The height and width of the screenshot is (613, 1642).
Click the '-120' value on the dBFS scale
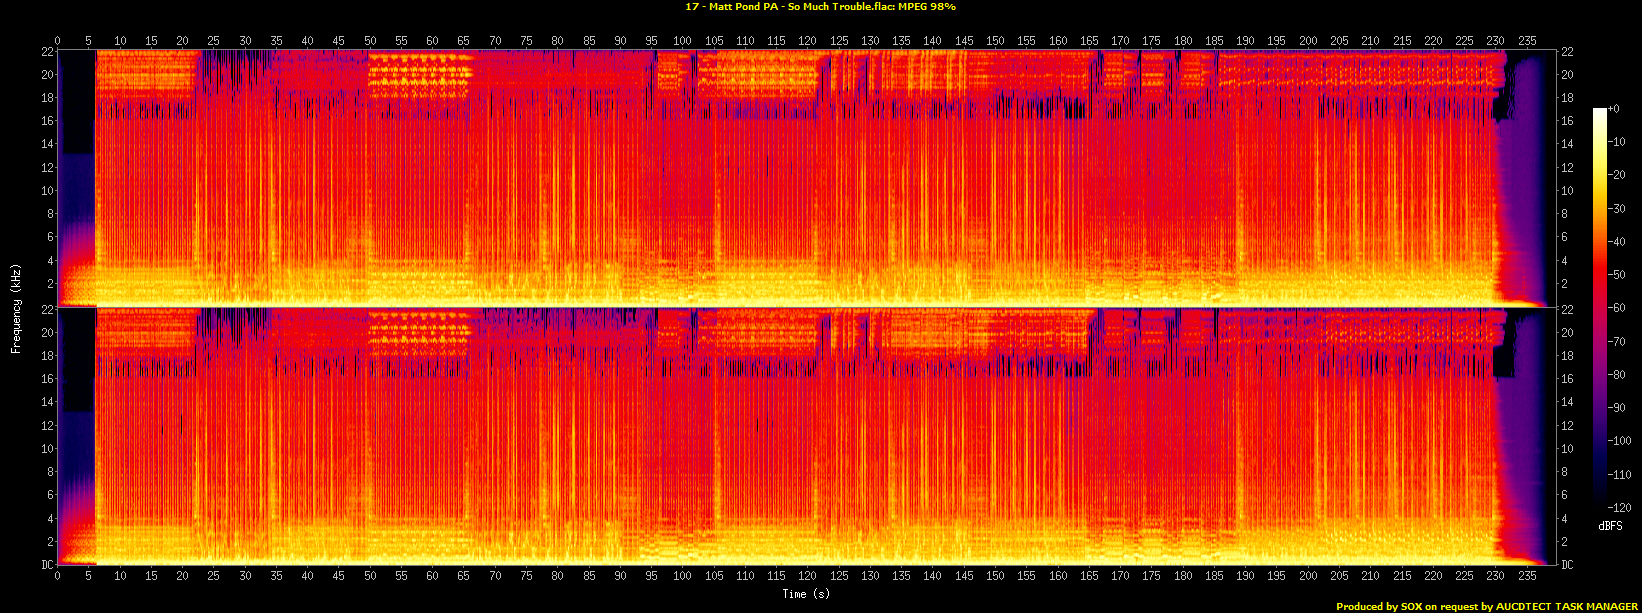pyautogui.click(x=1619, y=508)
